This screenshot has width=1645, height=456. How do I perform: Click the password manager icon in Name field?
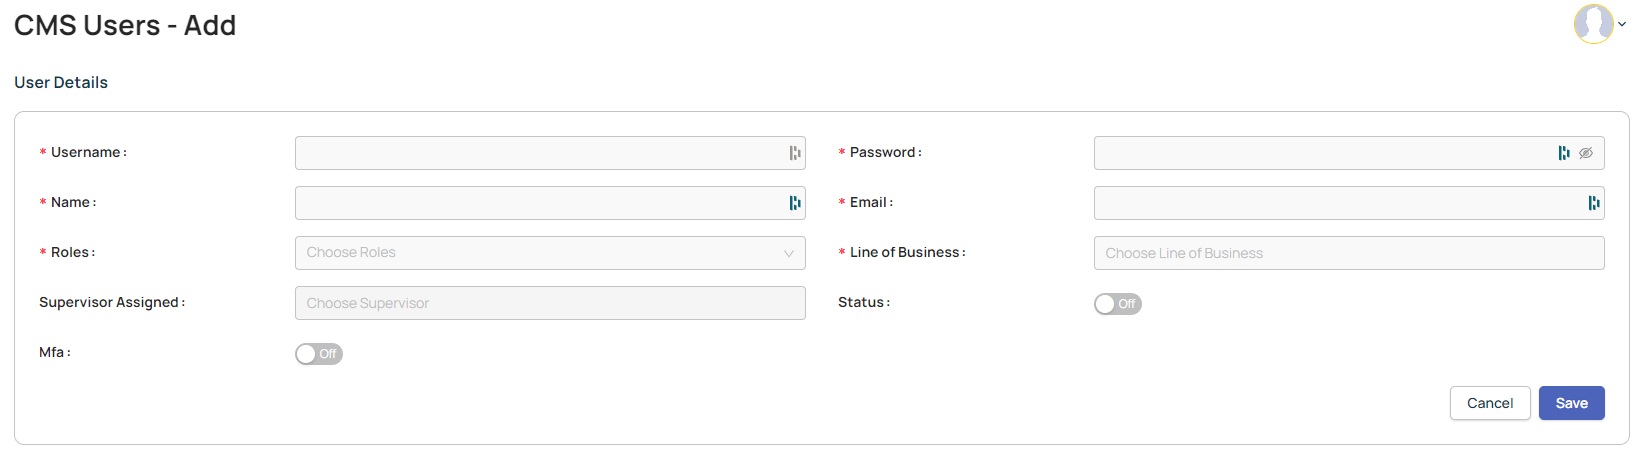pyautogui.click(x=795, y=203)
